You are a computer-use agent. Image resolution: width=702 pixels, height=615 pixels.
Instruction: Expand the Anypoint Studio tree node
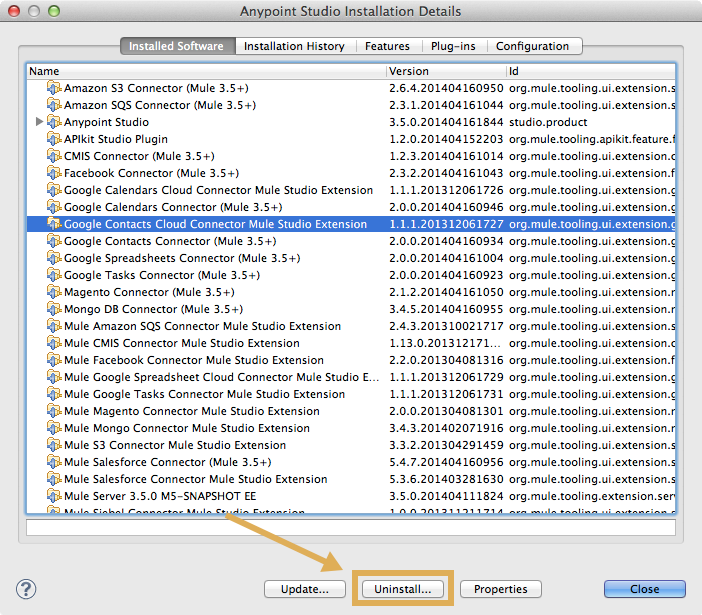(40, 122)
